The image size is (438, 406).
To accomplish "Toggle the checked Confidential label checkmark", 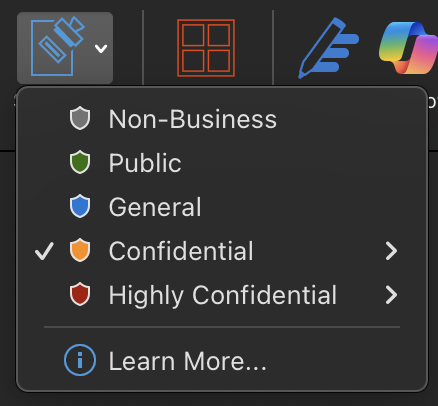I will [x=44, y=251].
